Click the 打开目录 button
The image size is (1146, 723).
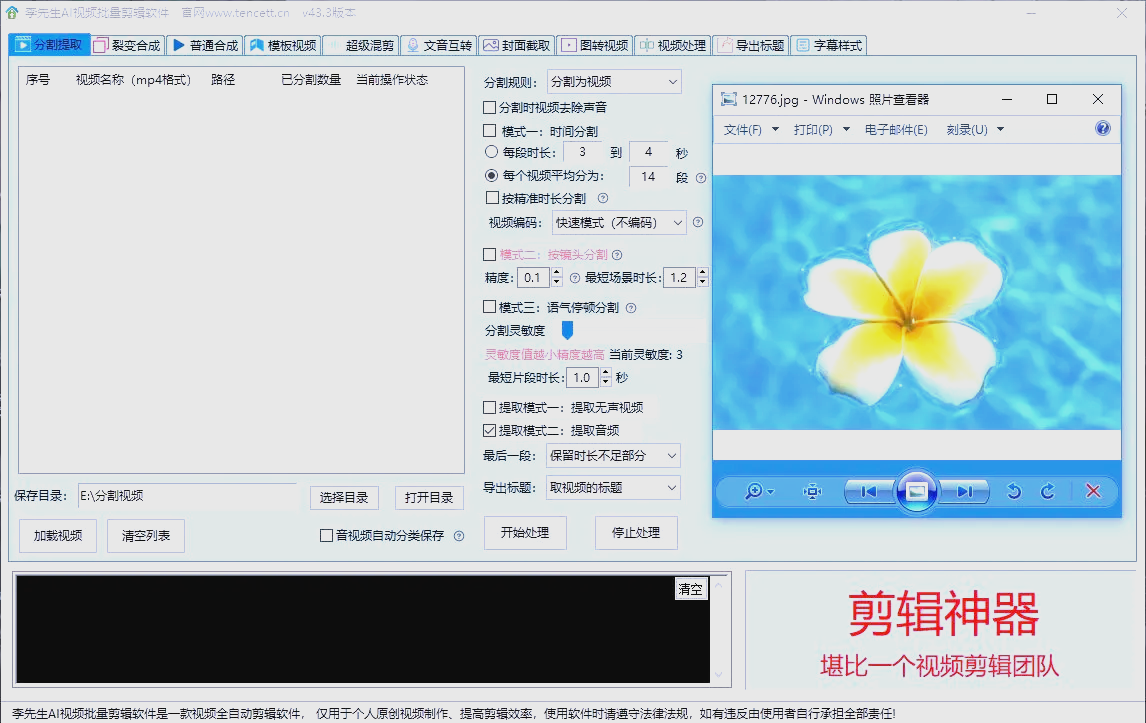click(x=429, y=497)
